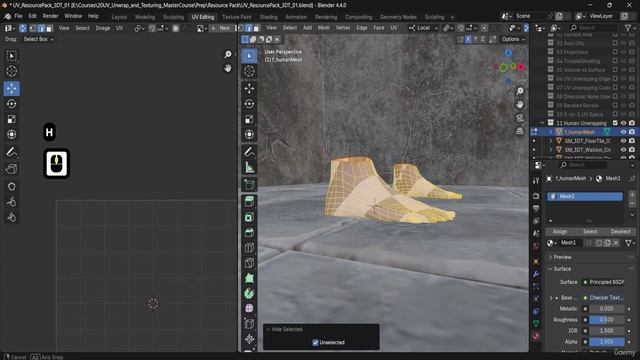Collapse the 11 Human Unwrapping collection

click(542, 123)
